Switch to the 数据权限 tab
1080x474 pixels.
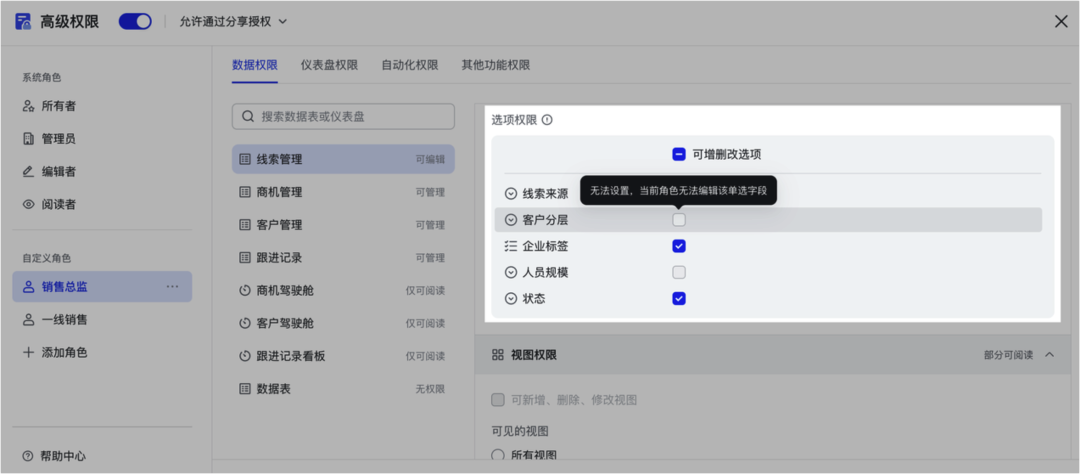click(x=255, y=65)
